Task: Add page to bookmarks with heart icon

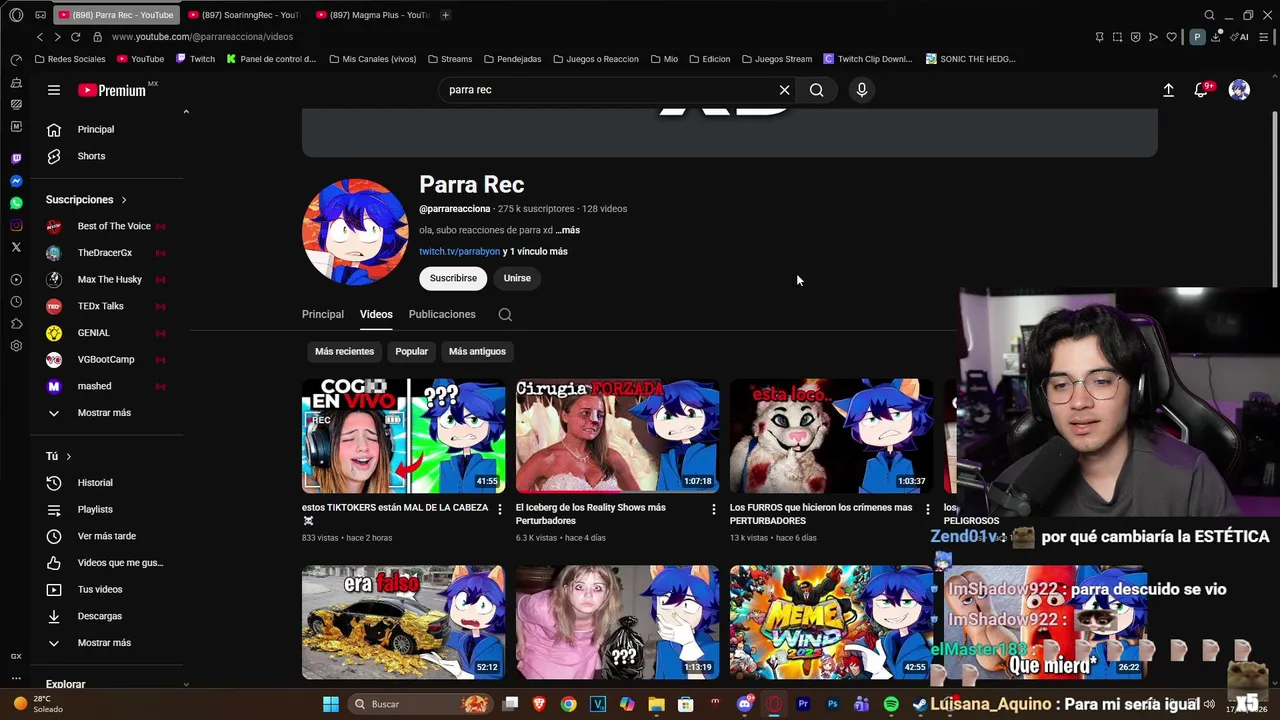Action: pyautogui.click(x=1171, y=37)
